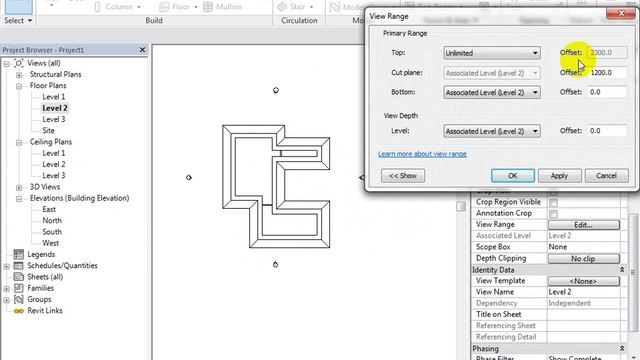Click the Sheets (all) icon

18,277
